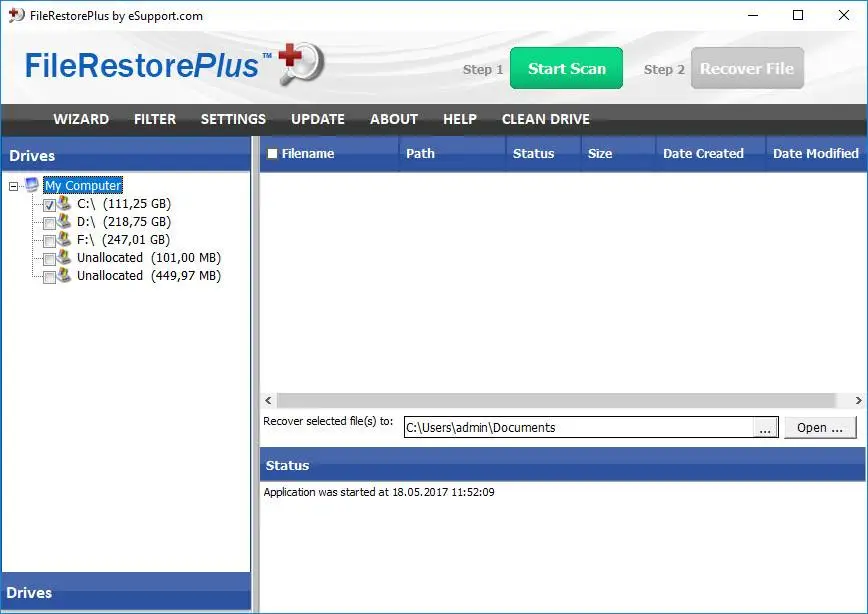Click the D:\ drive icon

click(64, 221)
